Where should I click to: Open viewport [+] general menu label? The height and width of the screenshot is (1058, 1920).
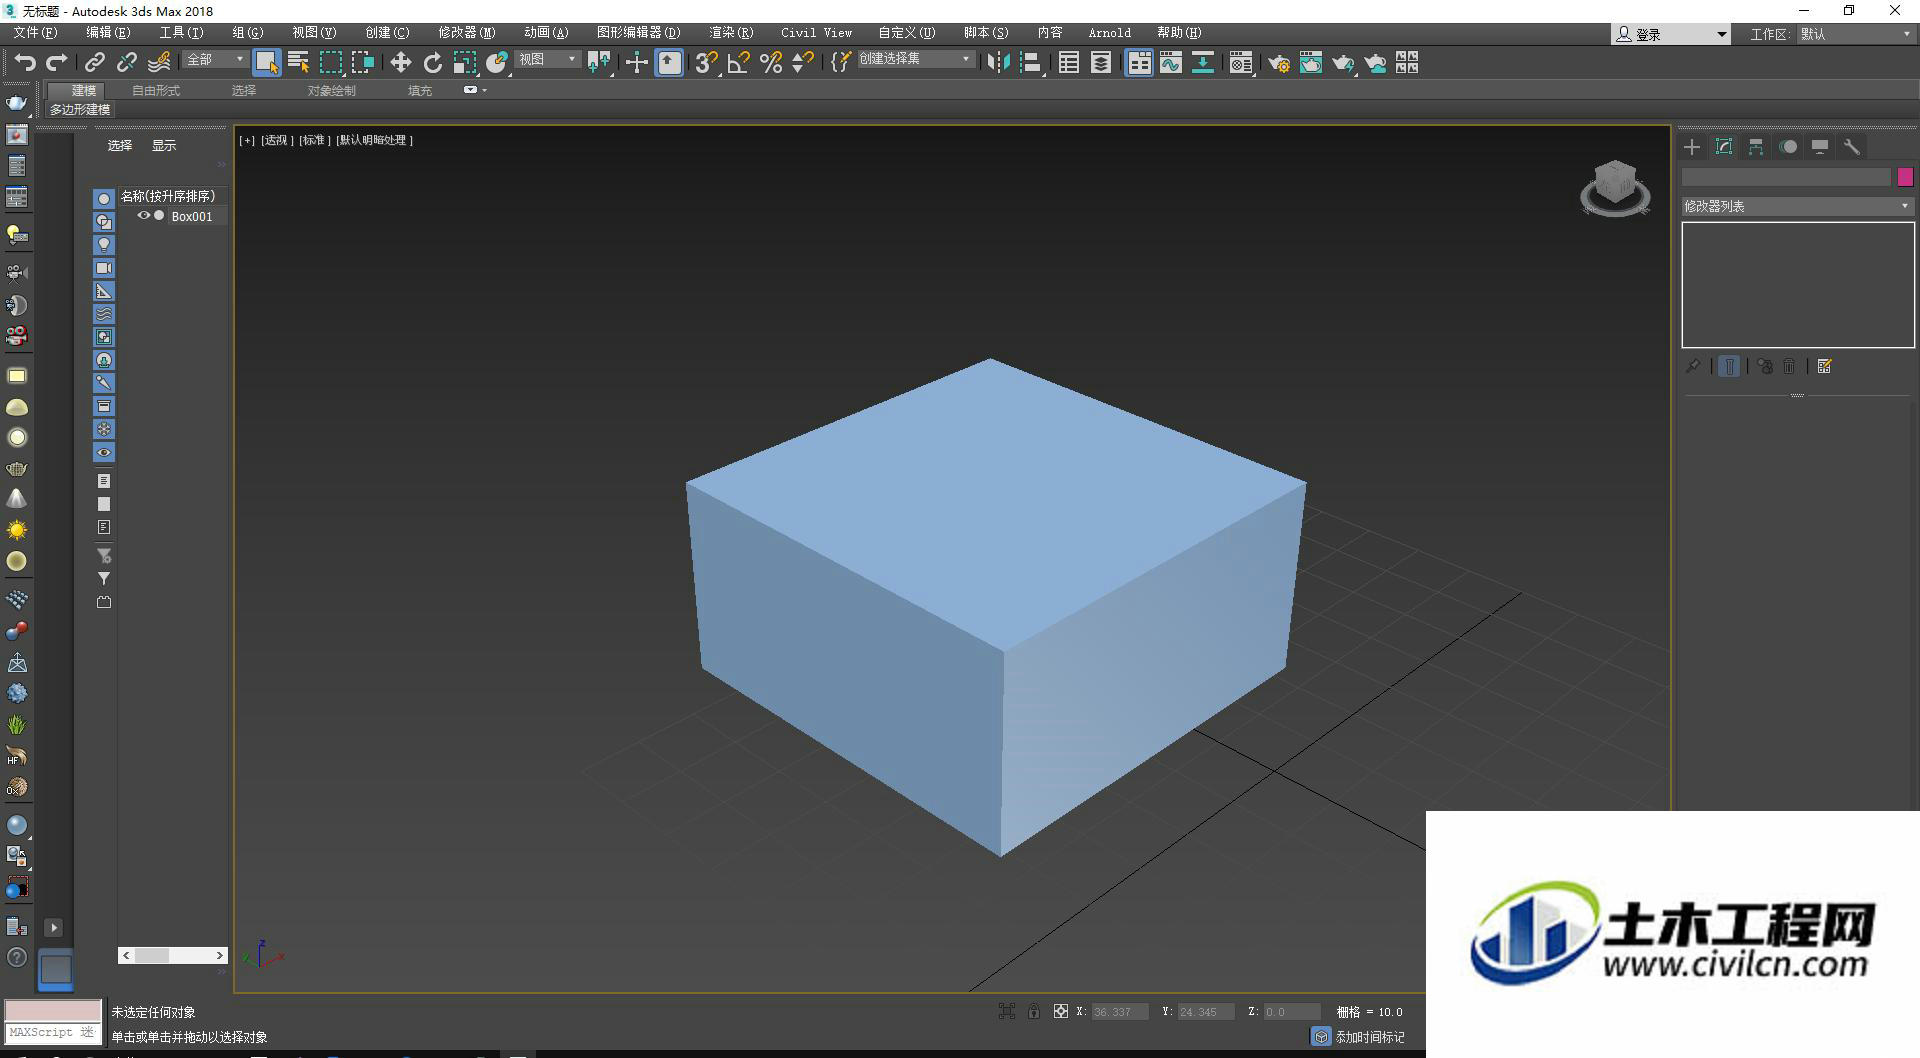point(247,140)
